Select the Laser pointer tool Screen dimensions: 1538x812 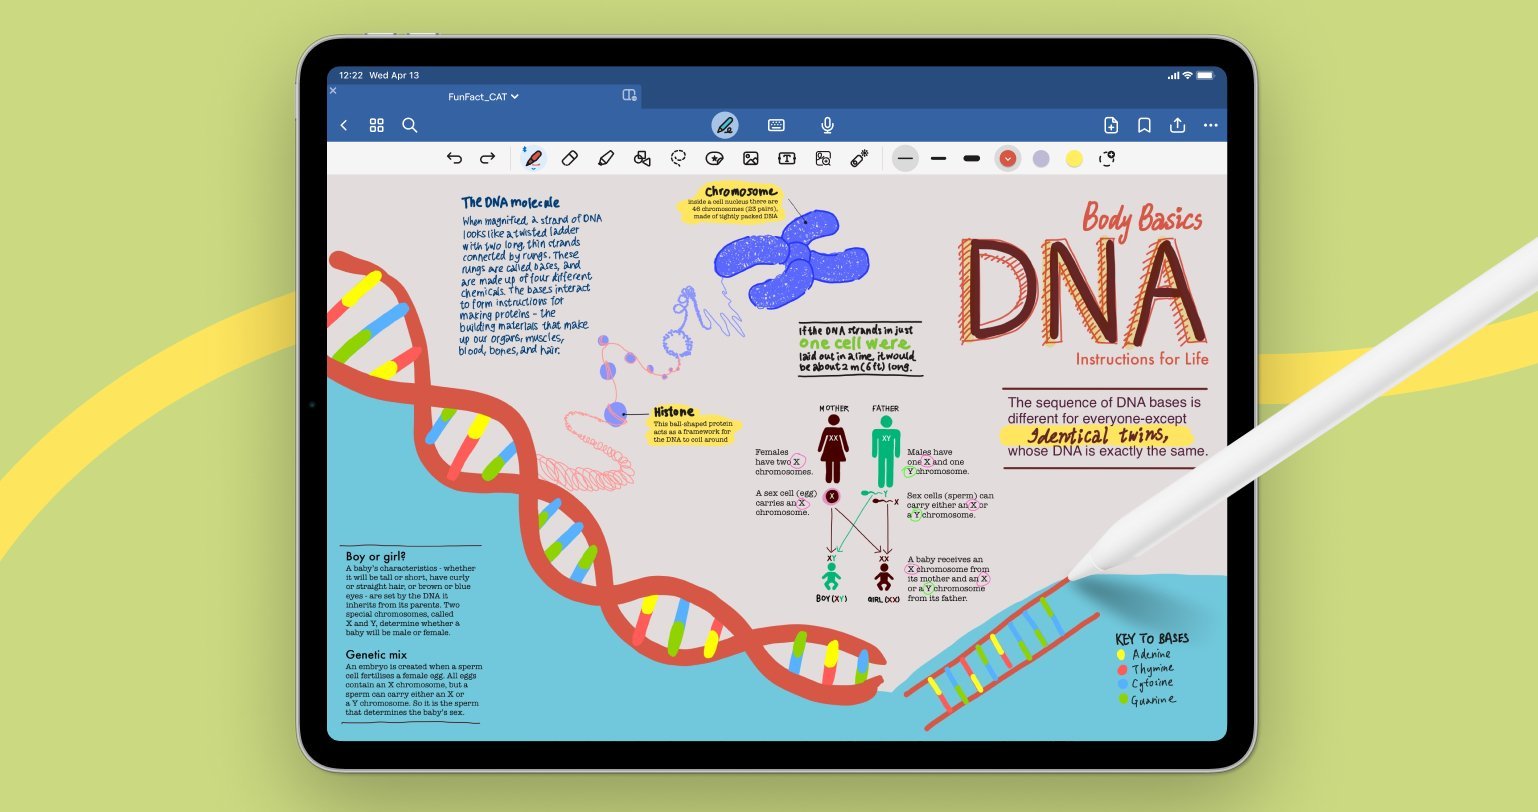[859, 158]
